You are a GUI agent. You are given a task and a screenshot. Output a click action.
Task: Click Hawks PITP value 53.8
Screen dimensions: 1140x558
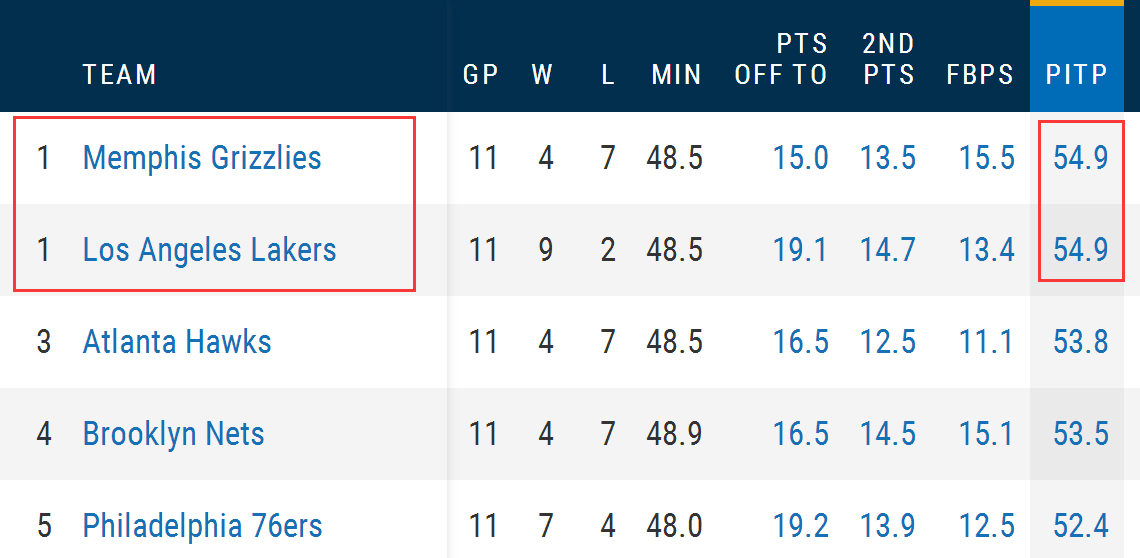point(1080,341)
